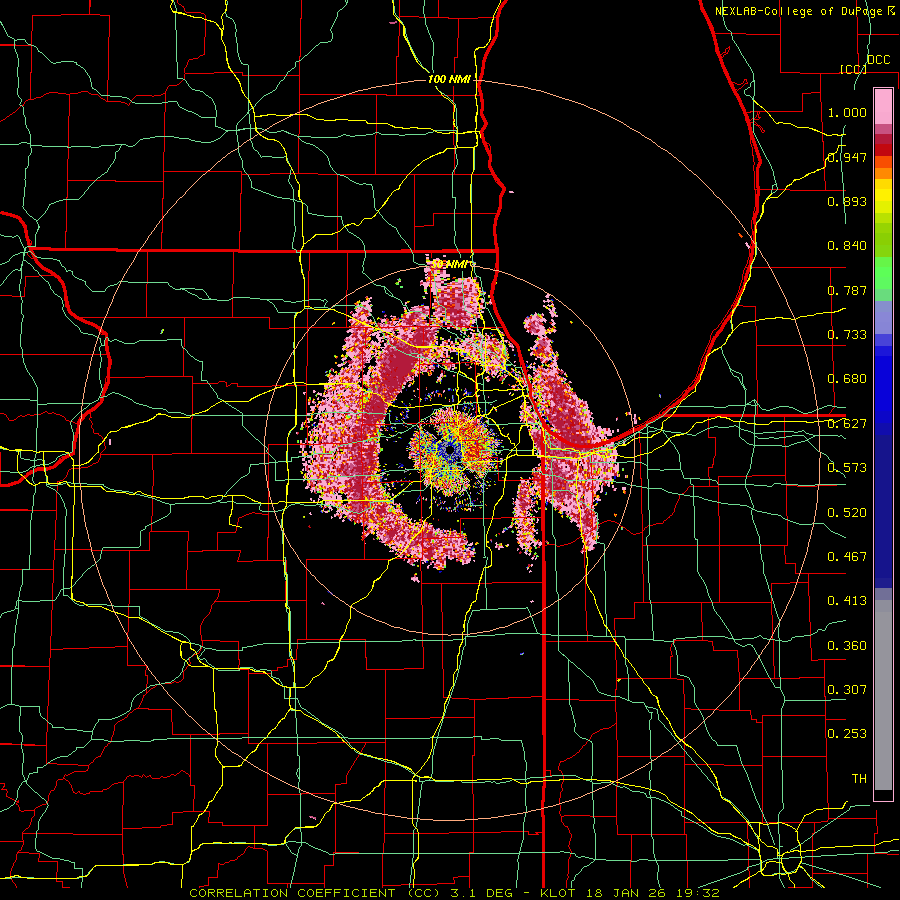
Task: Click the 1.000 legend value
Action: pos(847,112)
